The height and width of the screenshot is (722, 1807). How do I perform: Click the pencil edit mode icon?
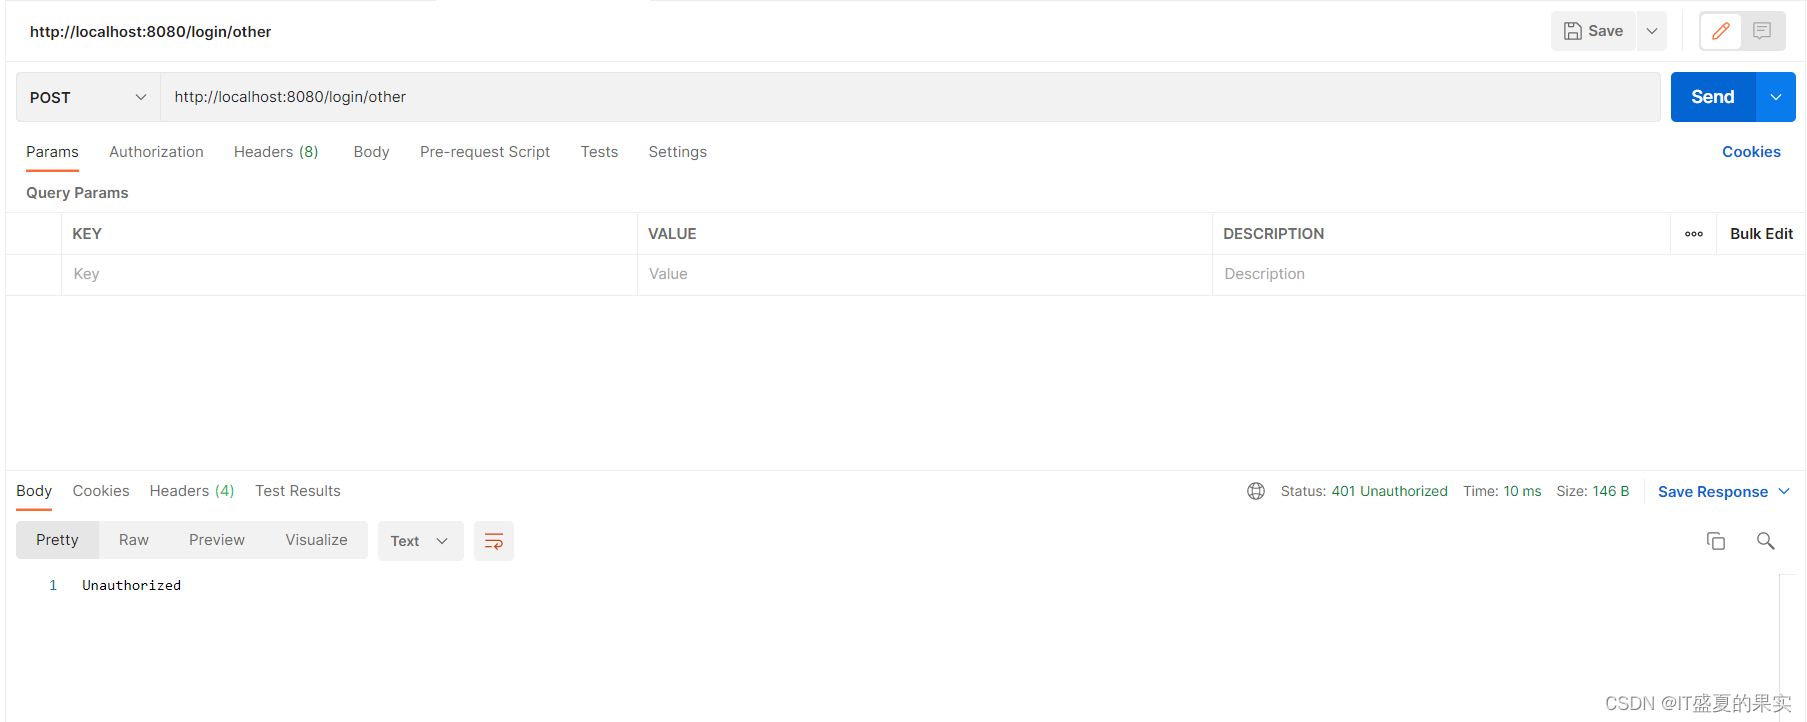1720,31
